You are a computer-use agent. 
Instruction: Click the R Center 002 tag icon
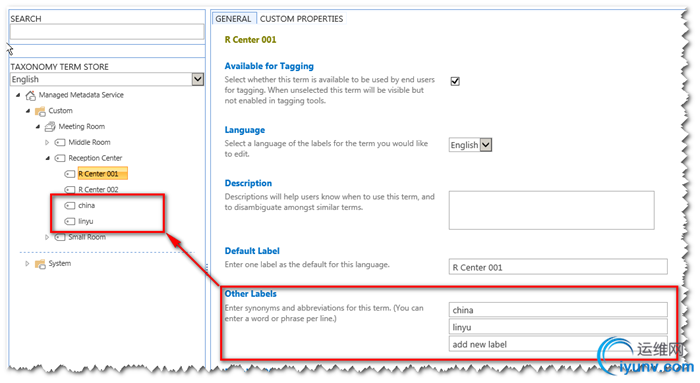click(x=70, y=190)
